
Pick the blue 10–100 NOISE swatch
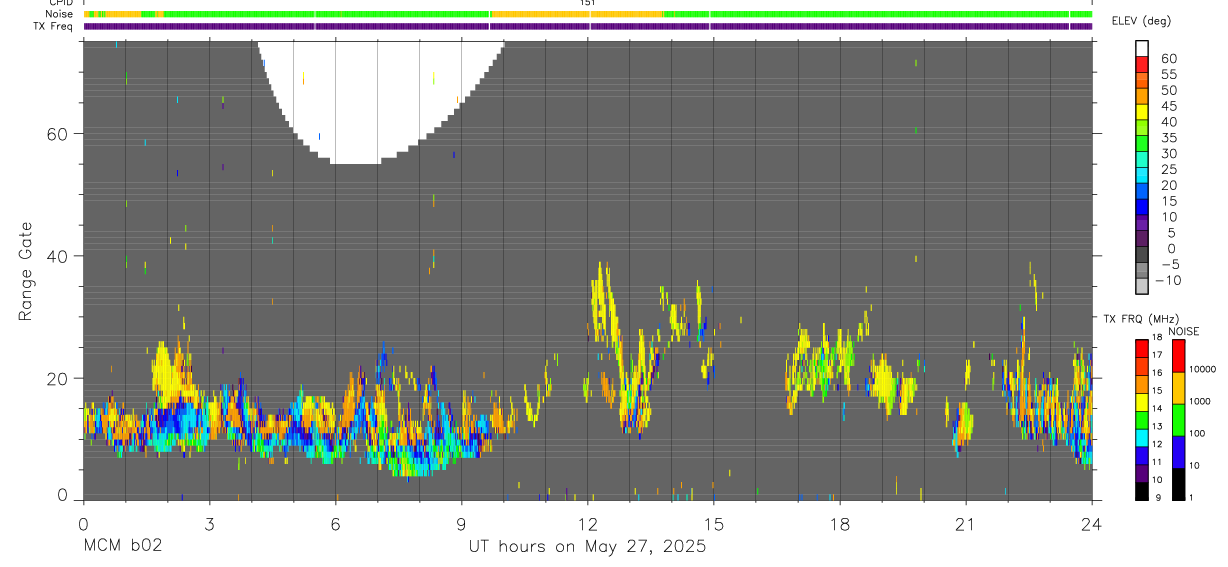tap(1178, 452)
